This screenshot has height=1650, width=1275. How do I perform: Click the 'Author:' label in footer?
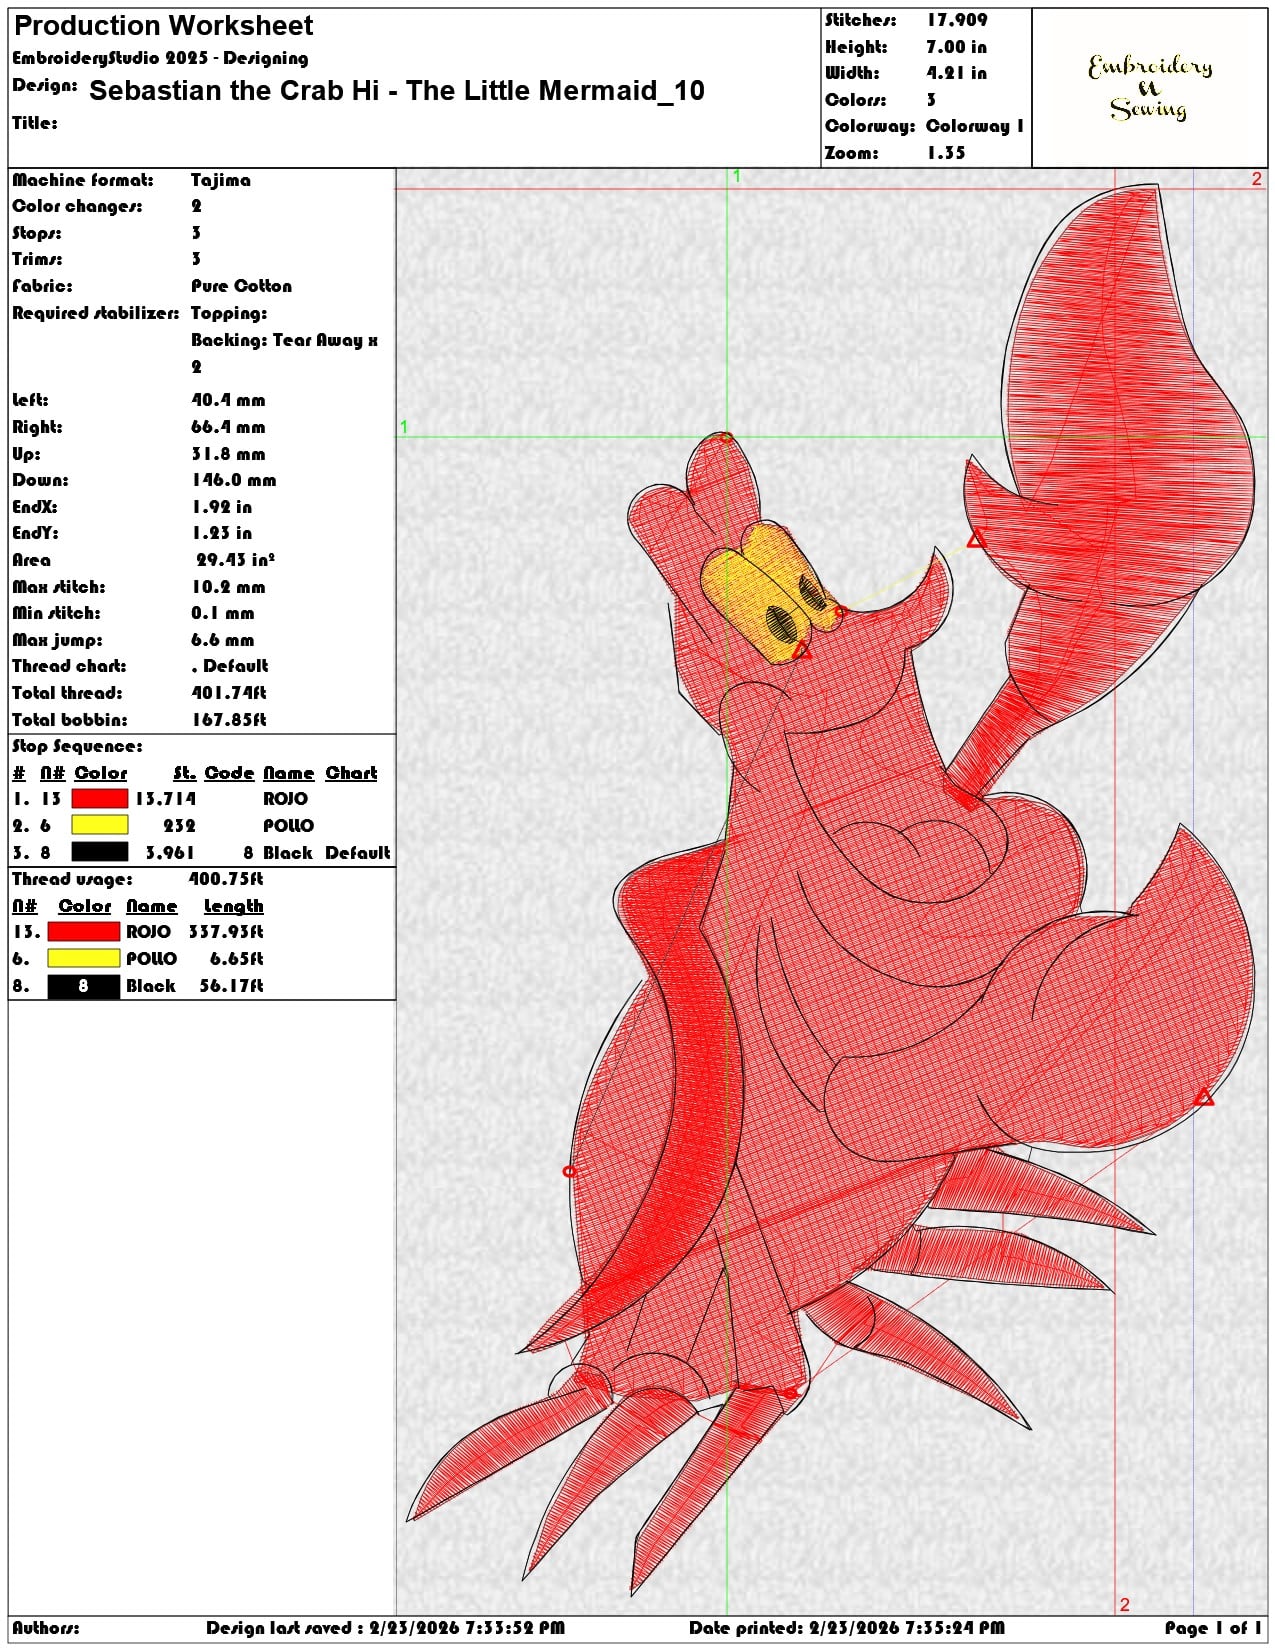pyautogui.click(x=46, y=1628)
